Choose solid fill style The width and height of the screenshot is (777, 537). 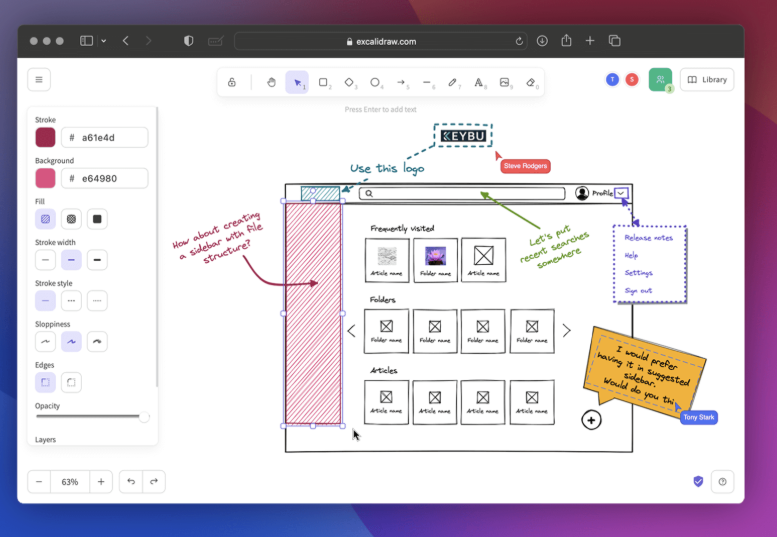point(97,219)
